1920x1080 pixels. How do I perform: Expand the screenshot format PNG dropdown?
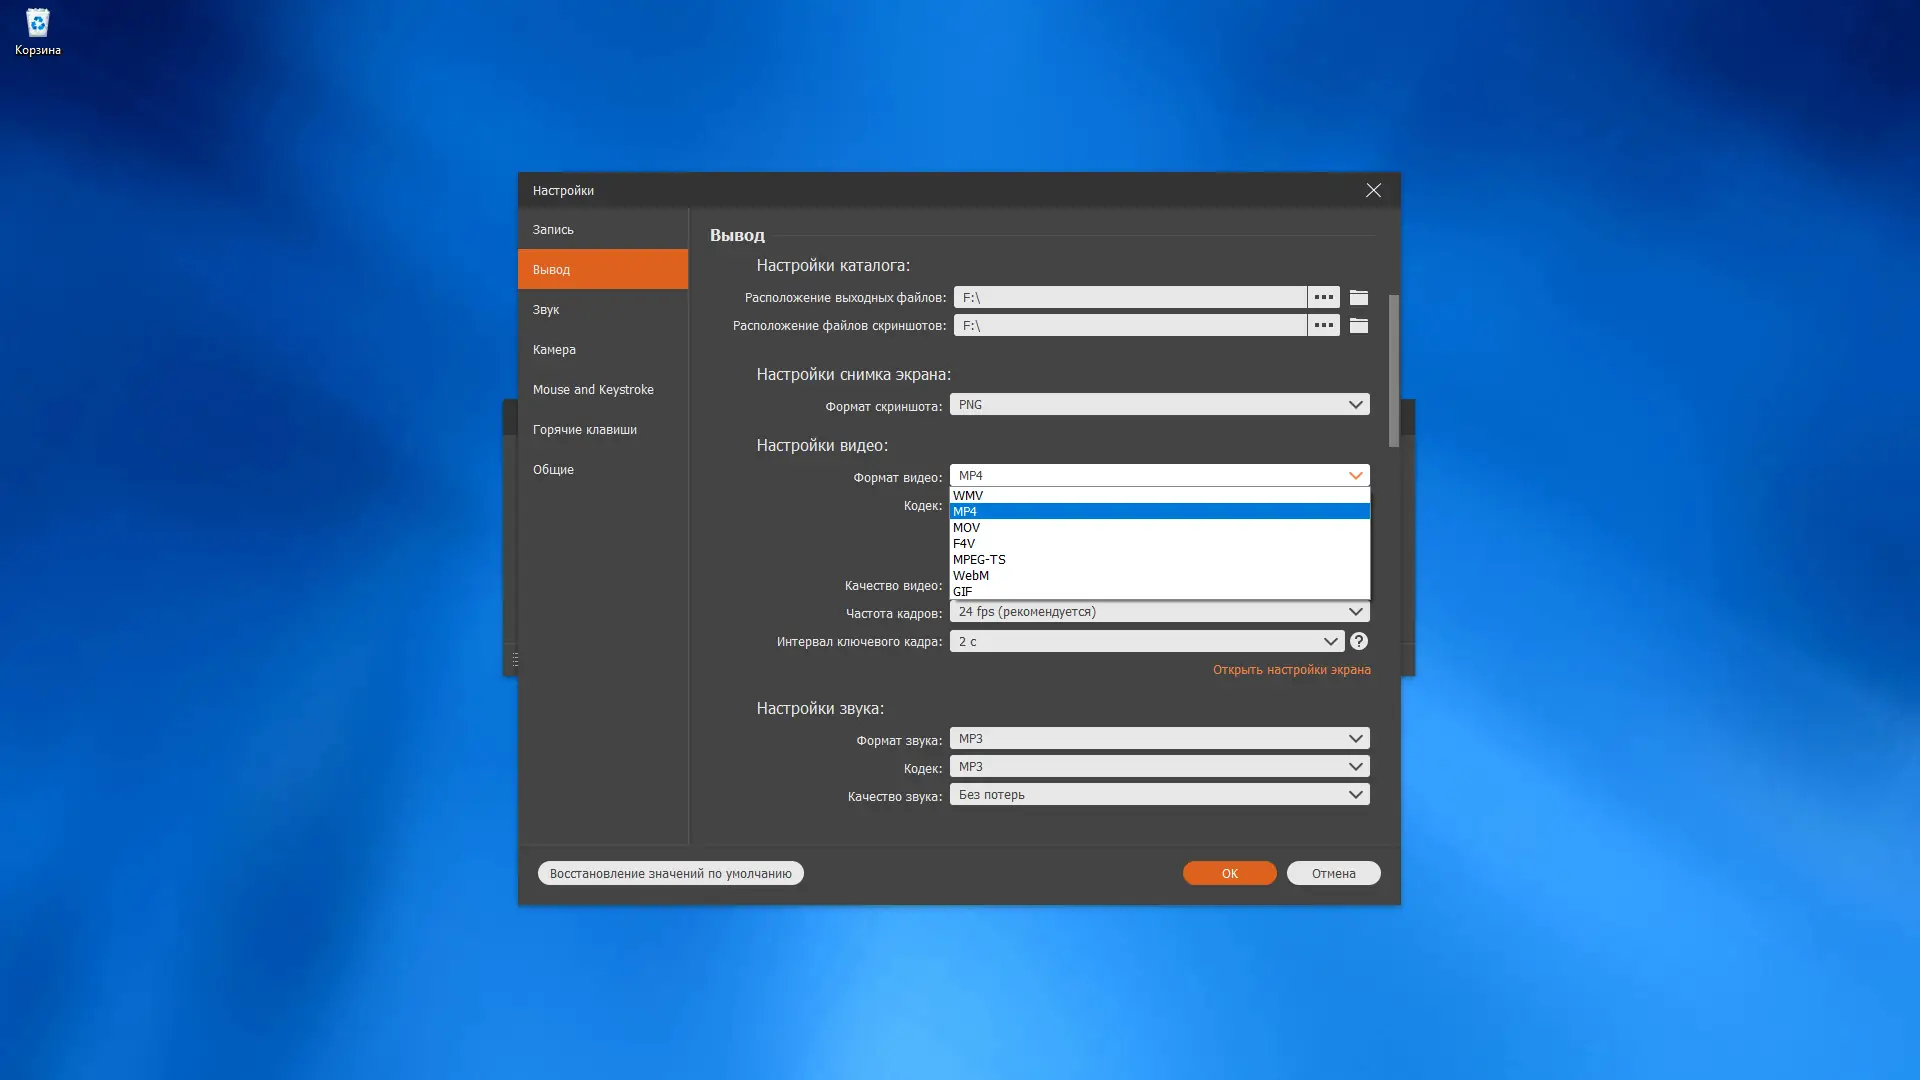click(x=1159, y=405)
